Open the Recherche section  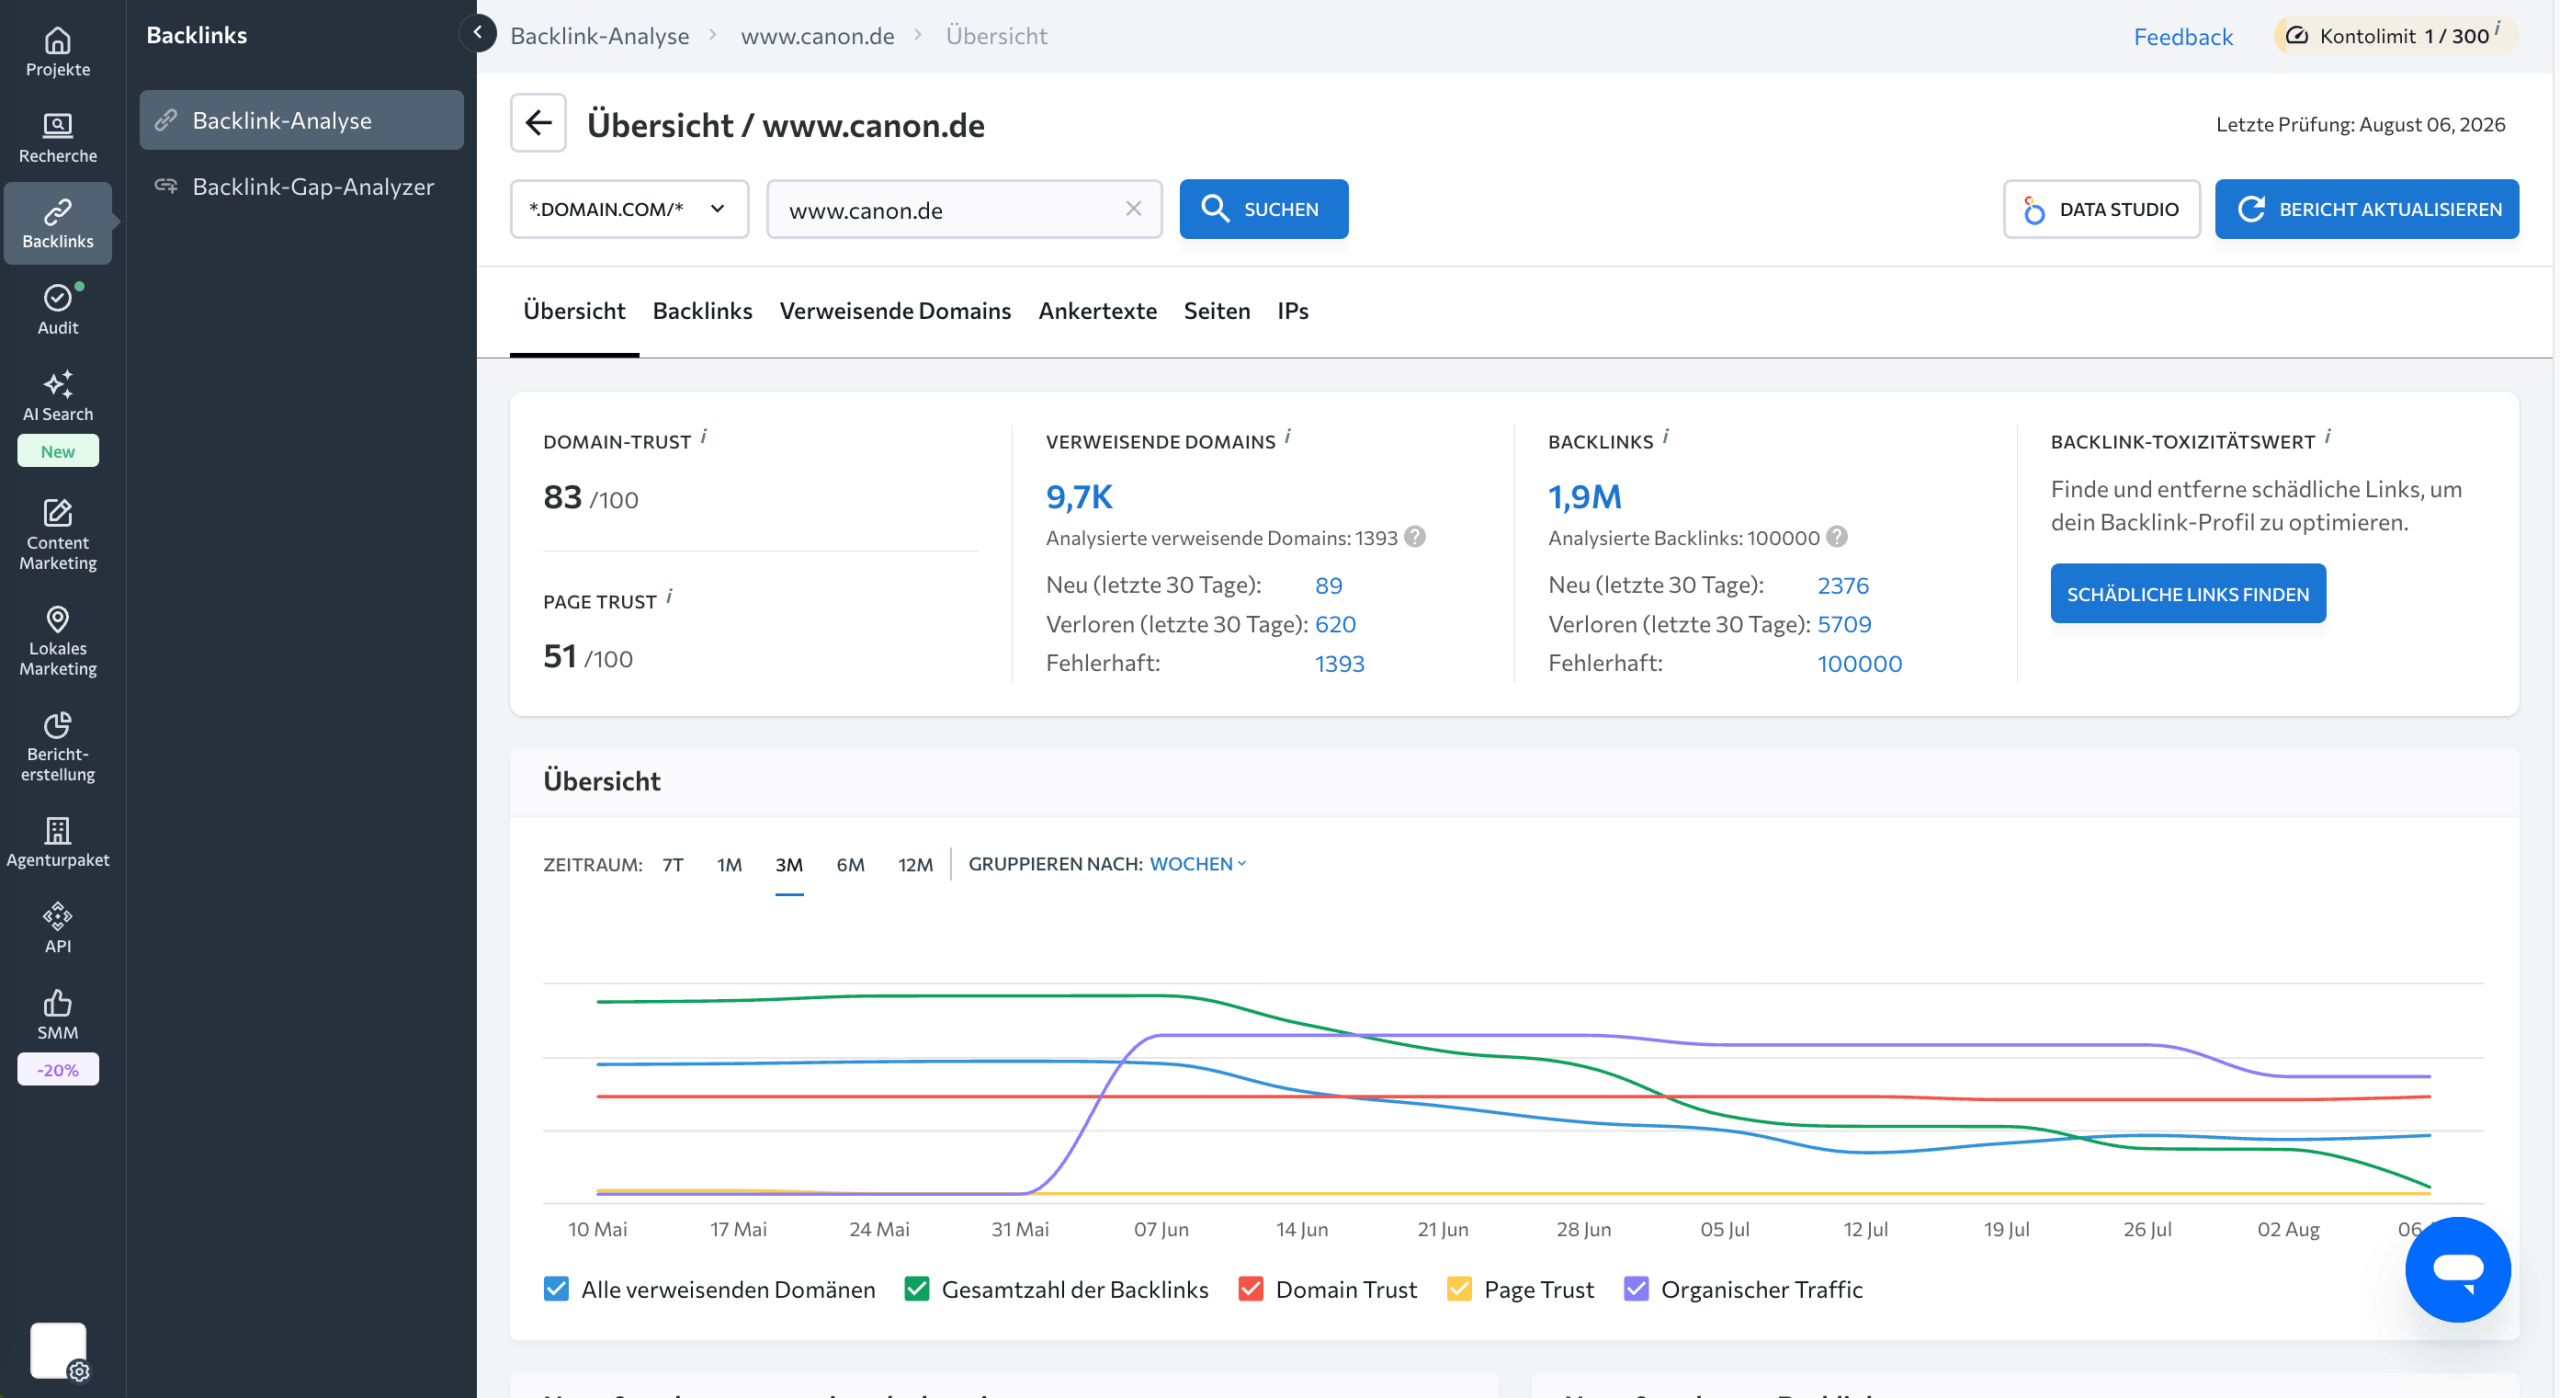(x=58, y=138)
